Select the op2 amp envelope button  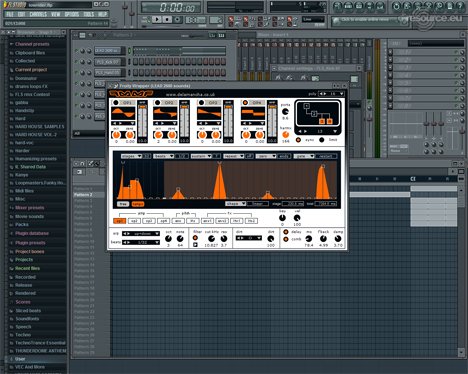point(134,221)
